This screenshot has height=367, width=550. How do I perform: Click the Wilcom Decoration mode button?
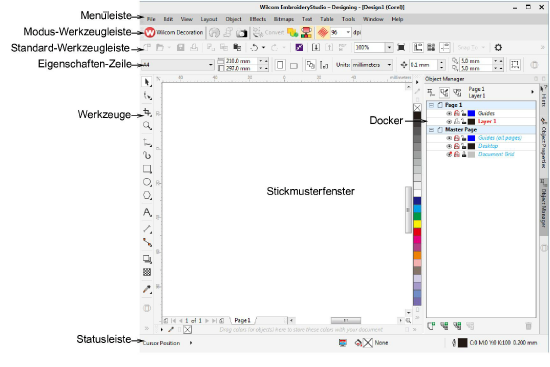pos(174,32)
